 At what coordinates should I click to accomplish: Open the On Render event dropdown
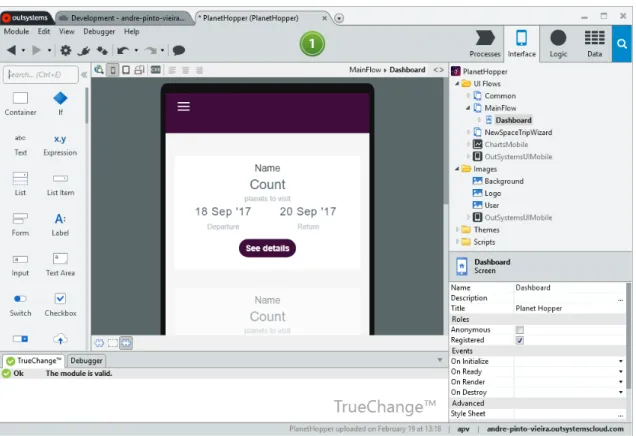click(x=621, y=382)
